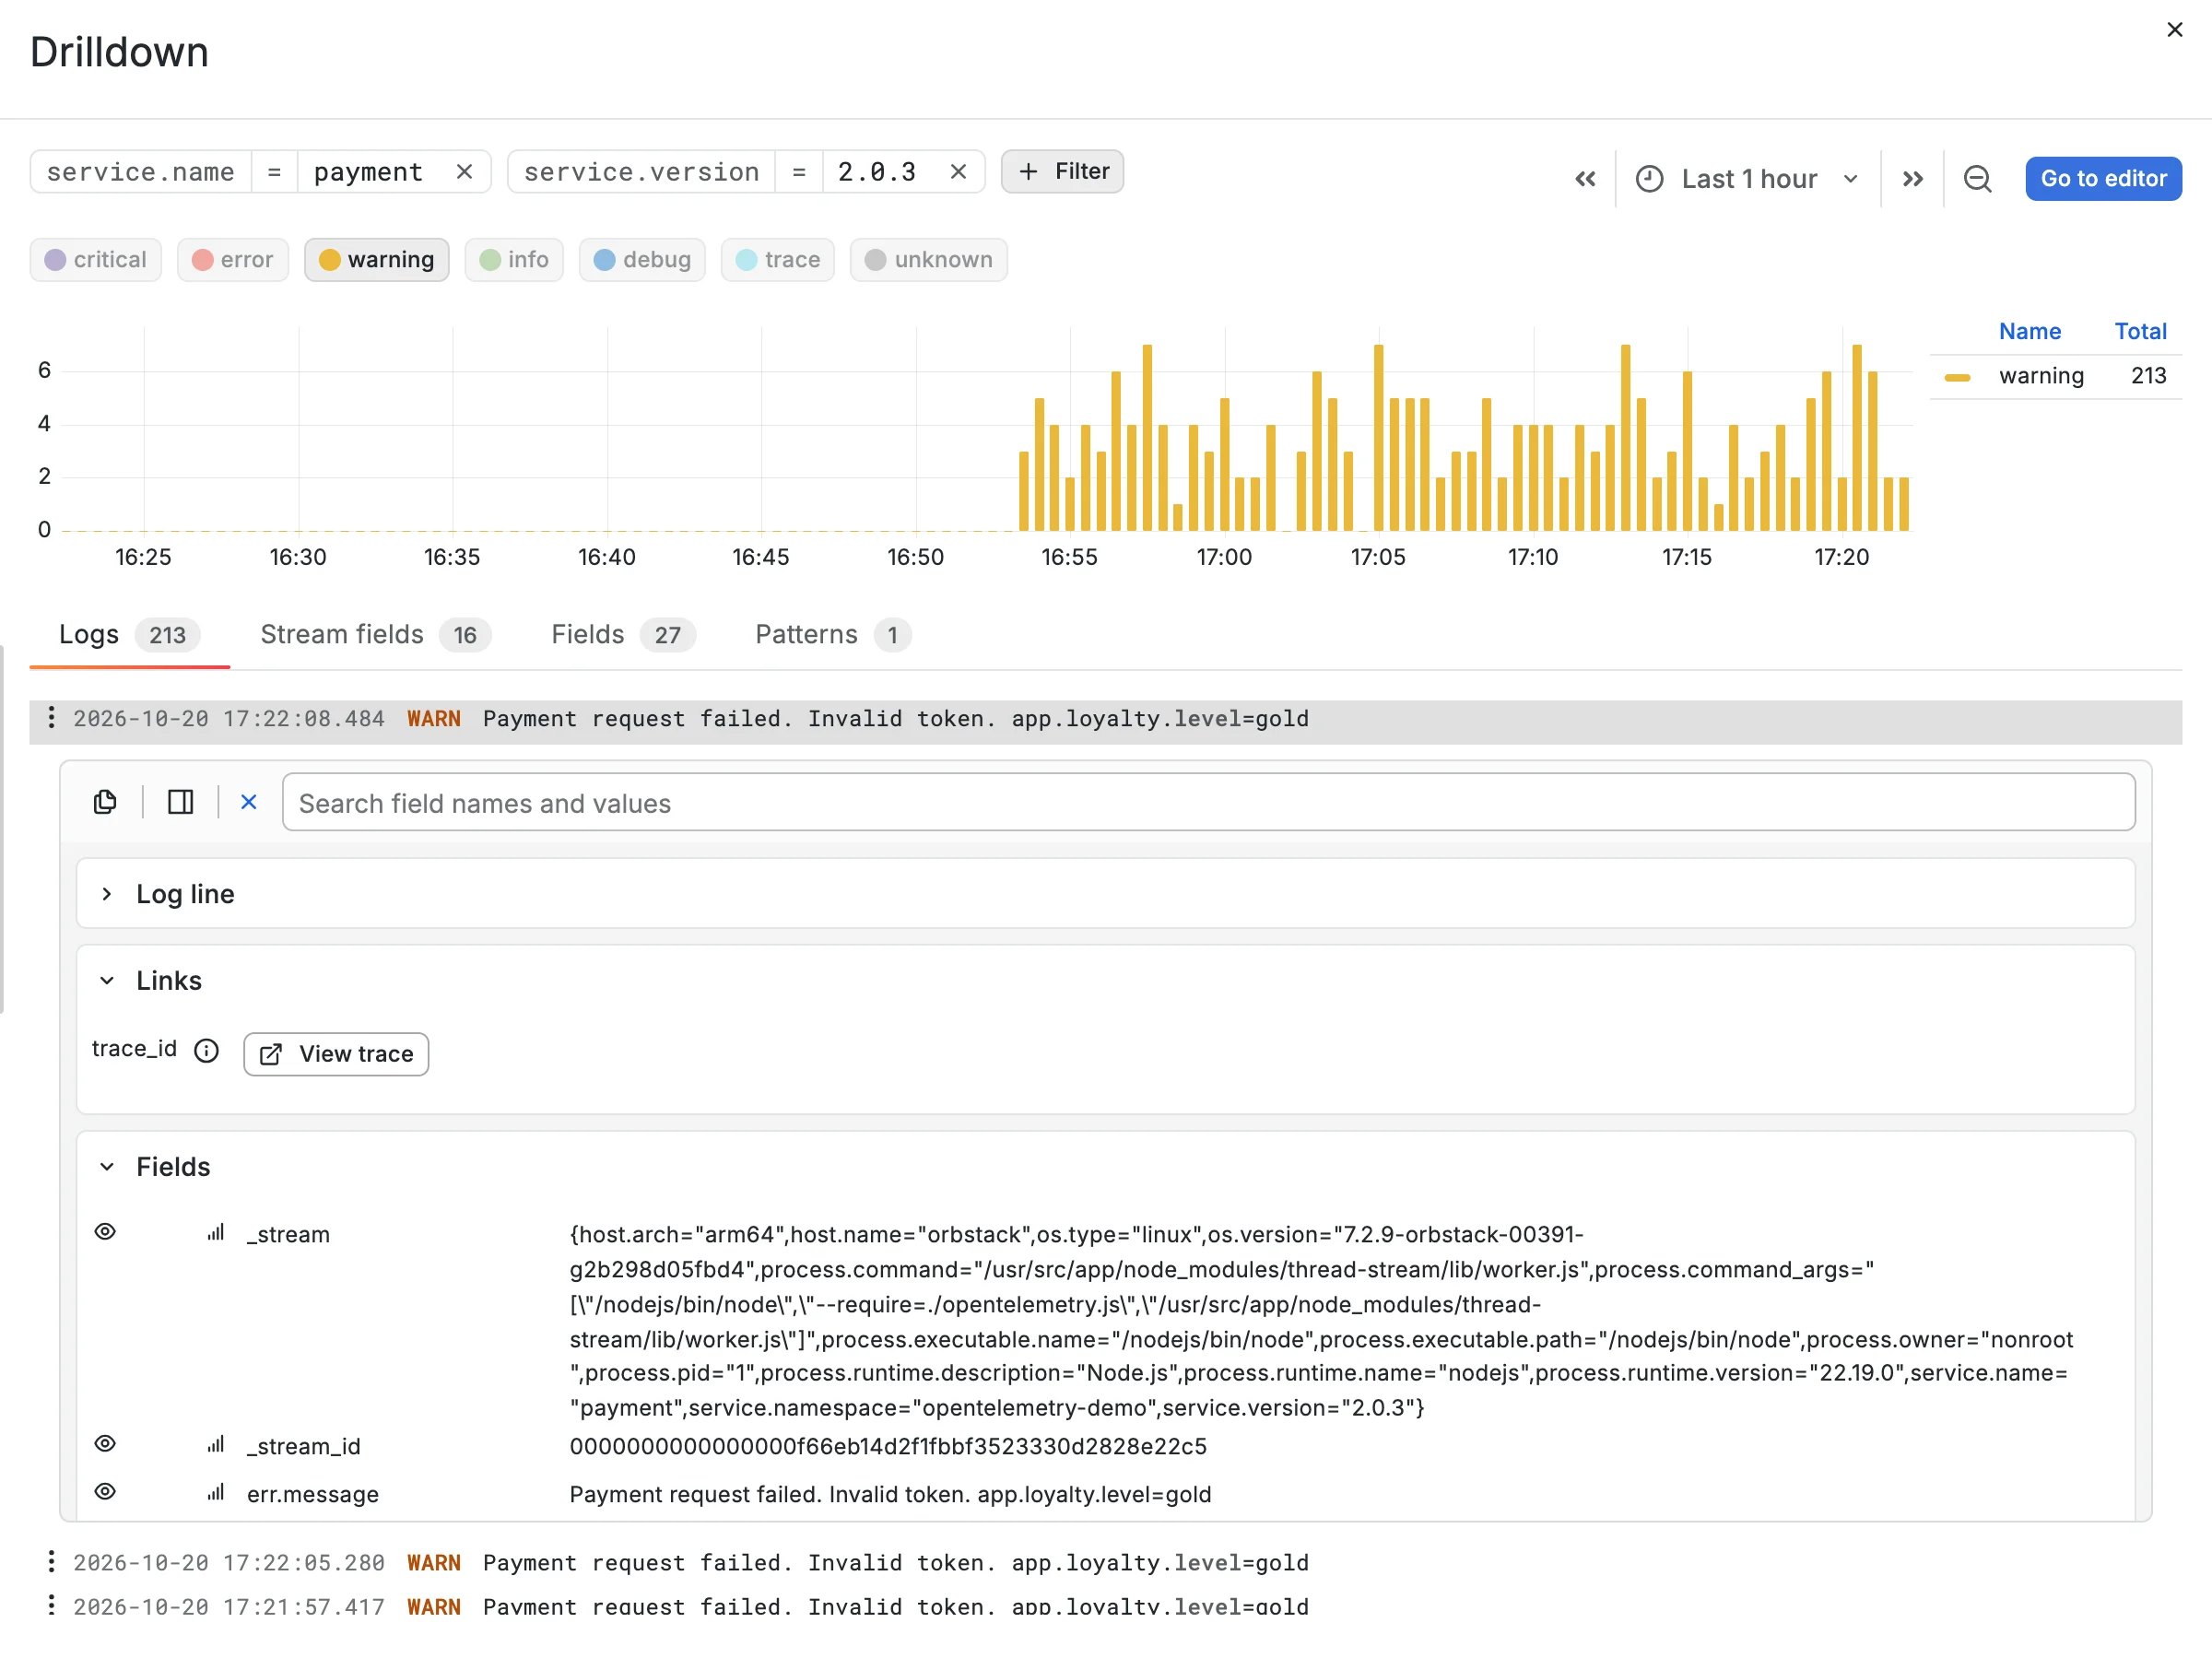Zoom out the time range

1977,179
